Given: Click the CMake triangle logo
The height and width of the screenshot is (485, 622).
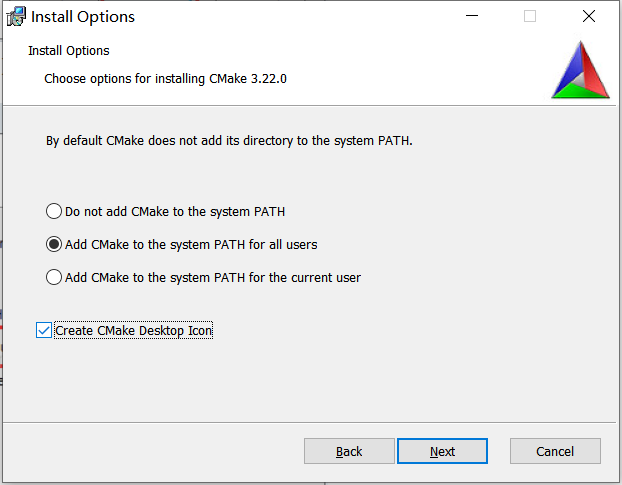Looking at the screenshot, I should point(580,69).
